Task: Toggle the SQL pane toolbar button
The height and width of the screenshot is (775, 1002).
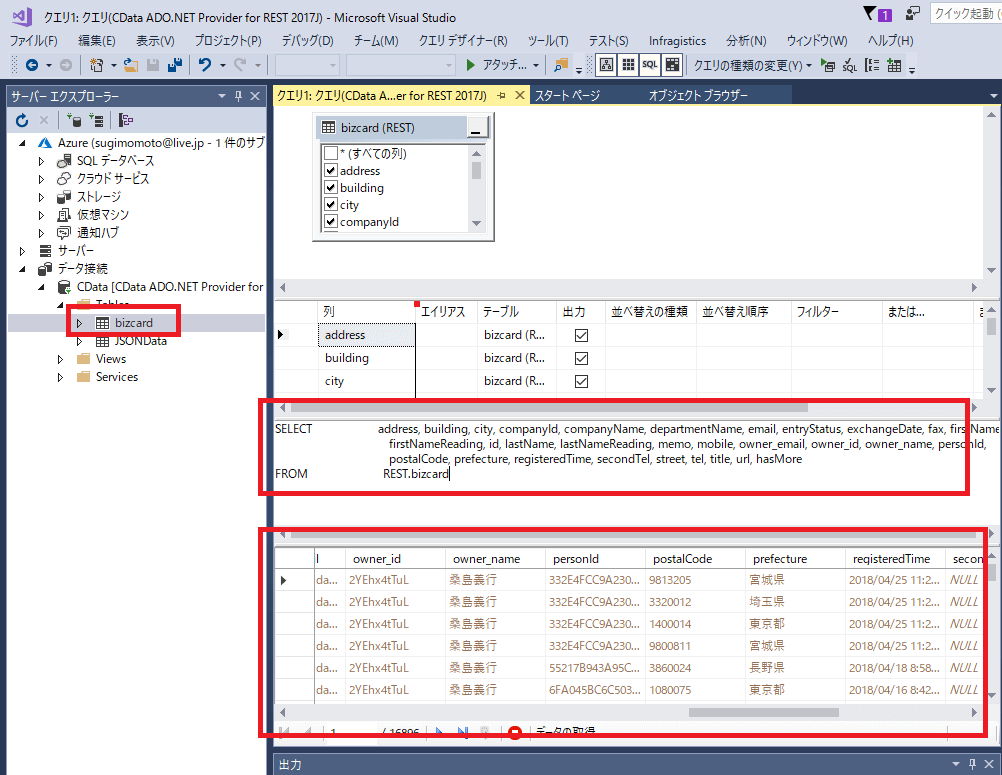Action: click(650, 65)
